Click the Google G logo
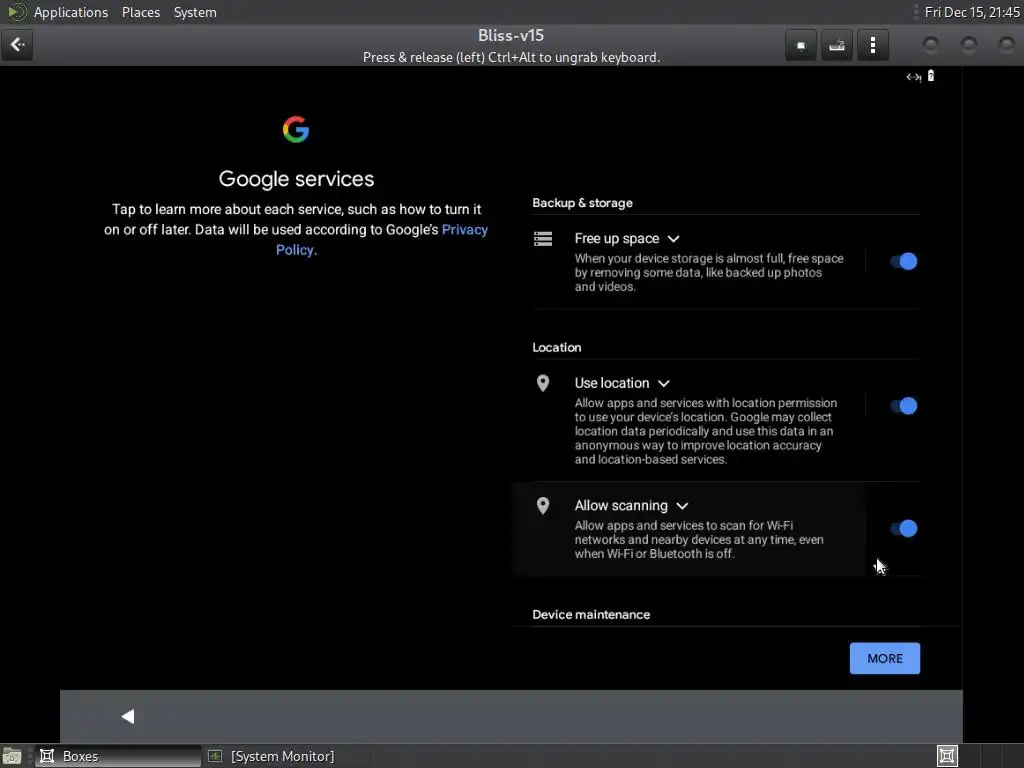This screenshot has height=768, width=1024. click(296, 129)
